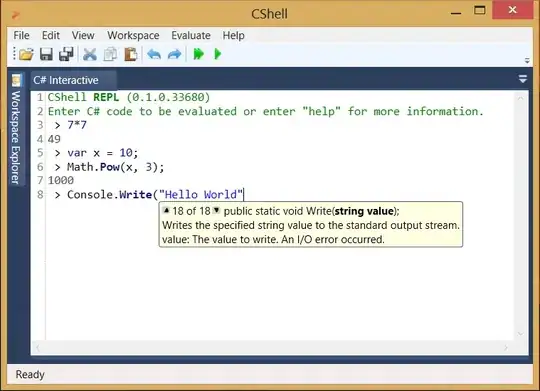Click the result "1000" line
The width and height of the screenshot is (540, 391).
tap(61, 181)
